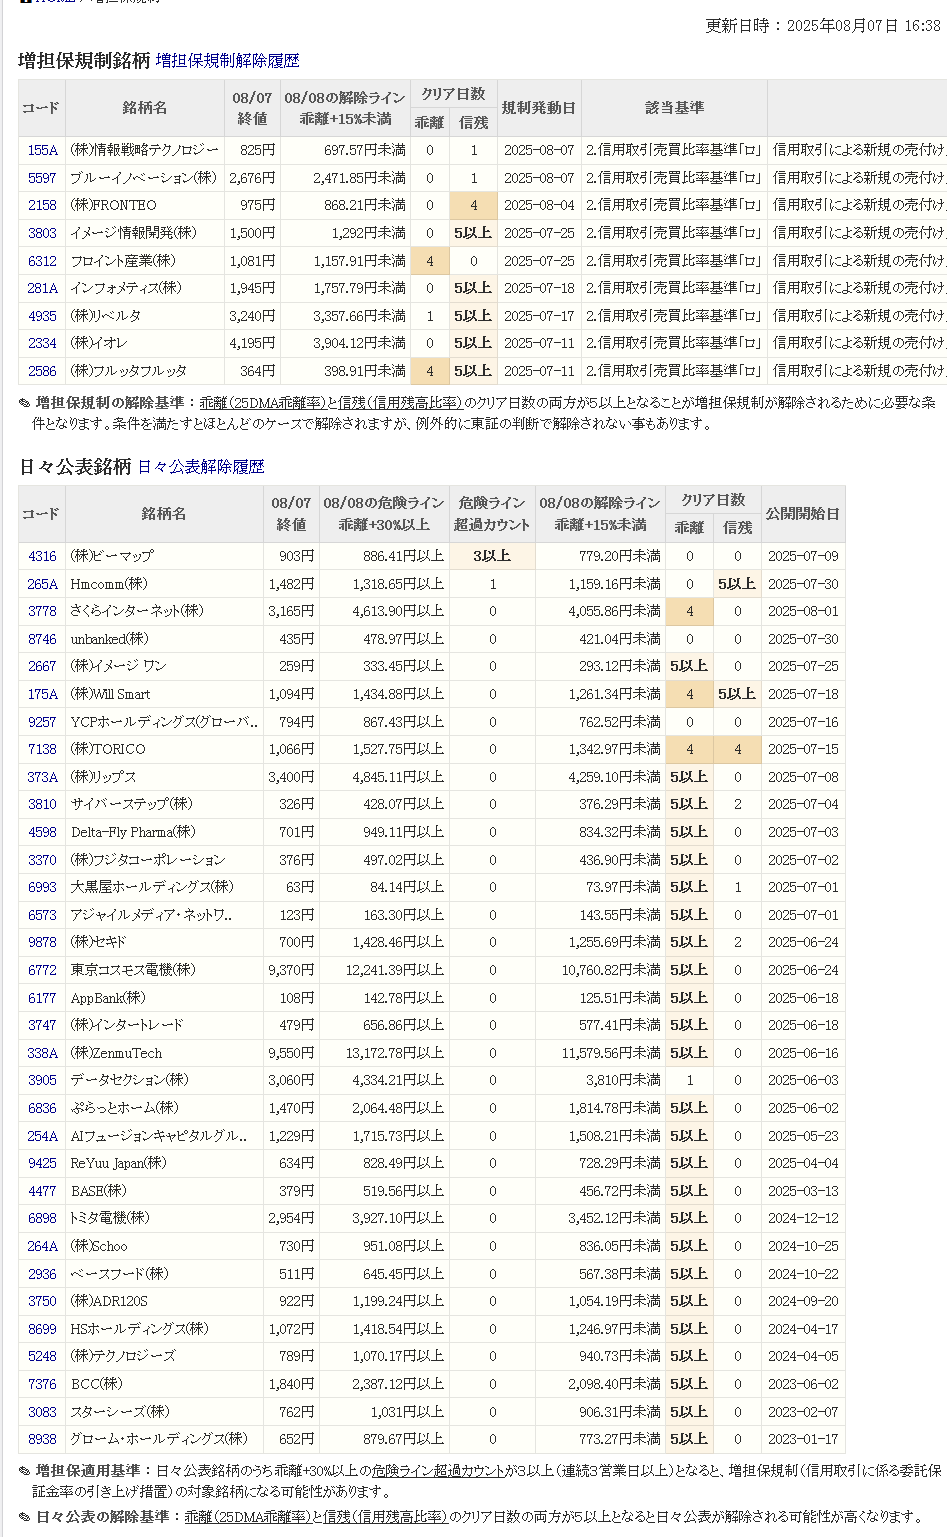Click code 3747 インタートレード link
951x1537 pixels.
pyautogui.click(x=42, y=1025)
